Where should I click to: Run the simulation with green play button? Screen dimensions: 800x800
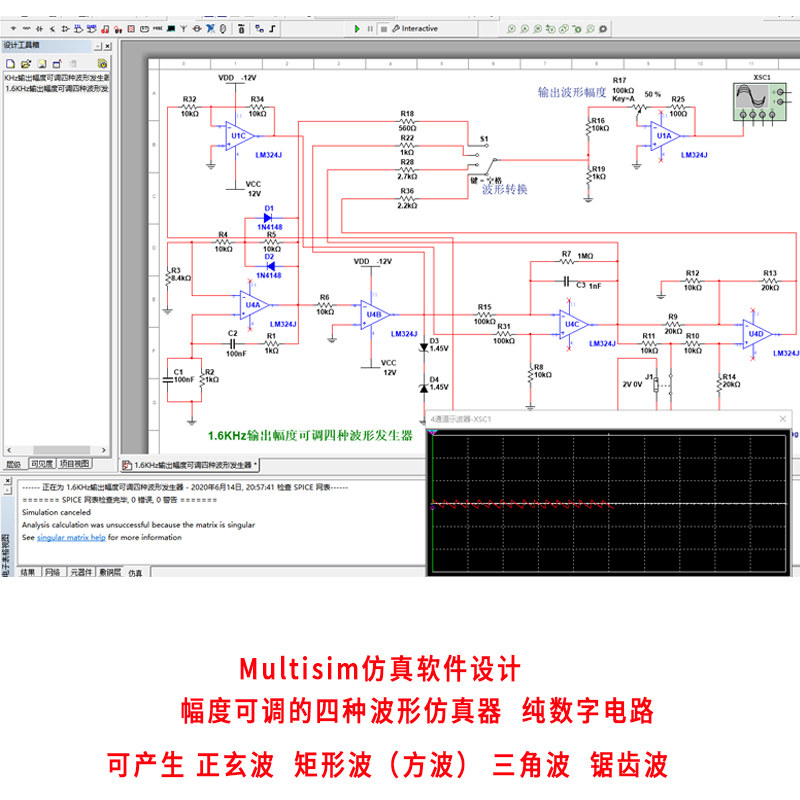(357, 29)
